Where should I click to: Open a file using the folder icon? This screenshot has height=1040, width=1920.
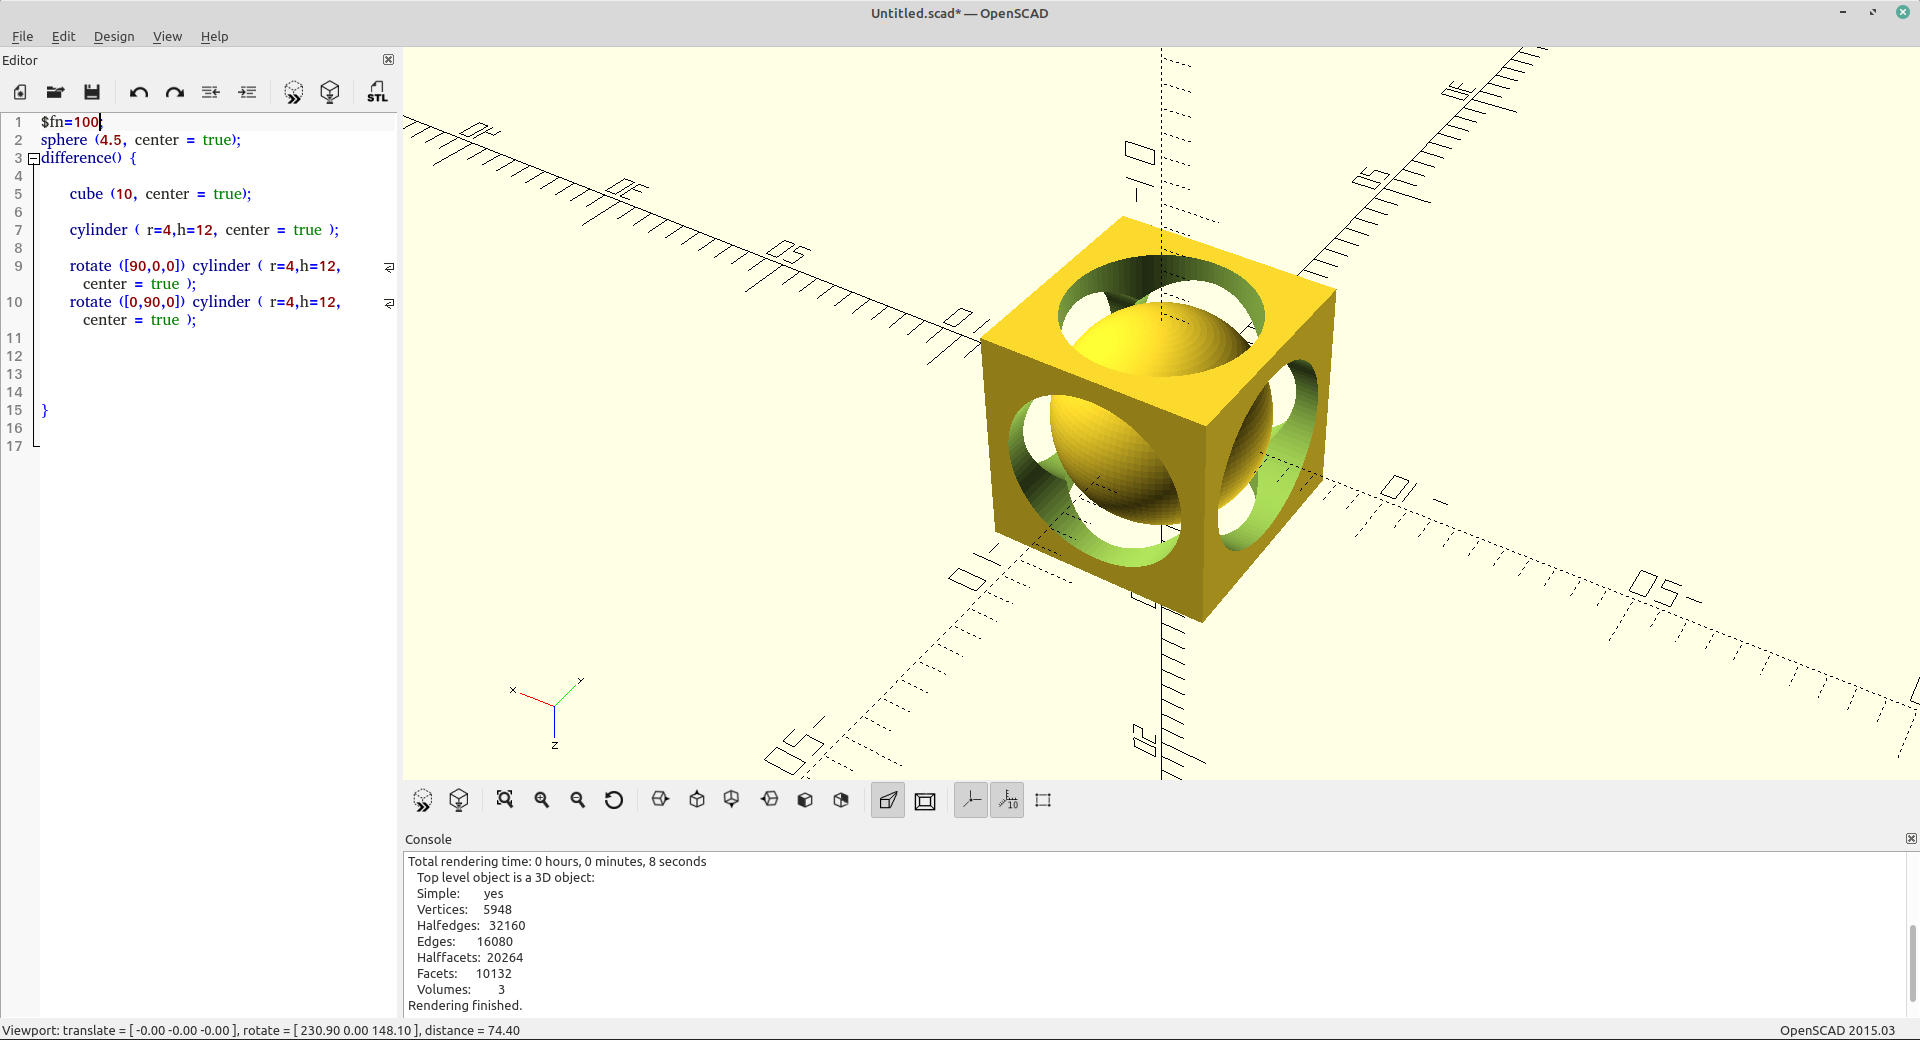(56, 92)
